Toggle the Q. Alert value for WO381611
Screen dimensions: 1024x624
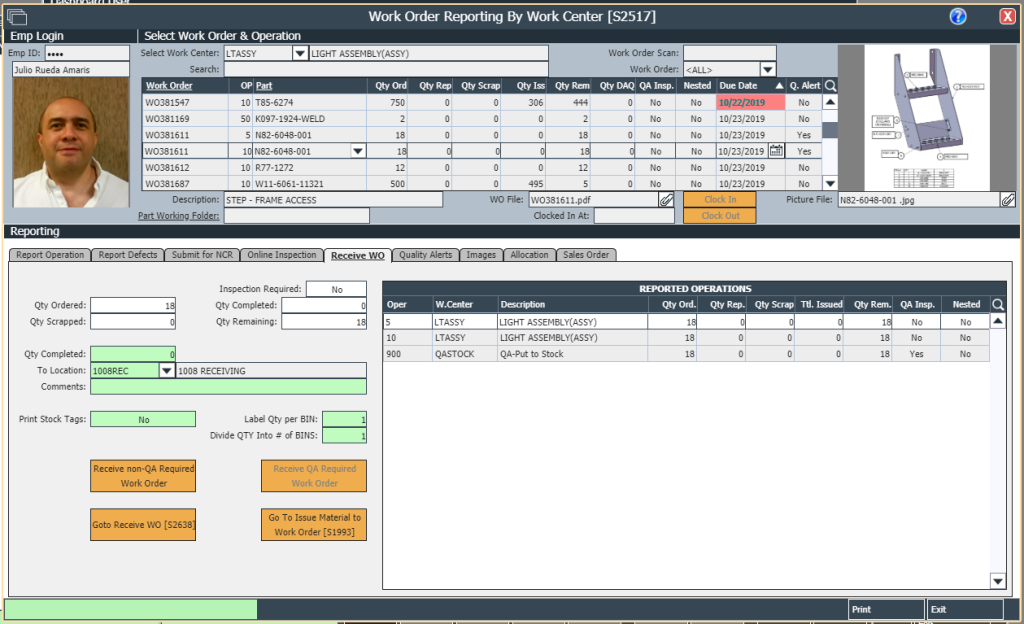click(805, 150)
